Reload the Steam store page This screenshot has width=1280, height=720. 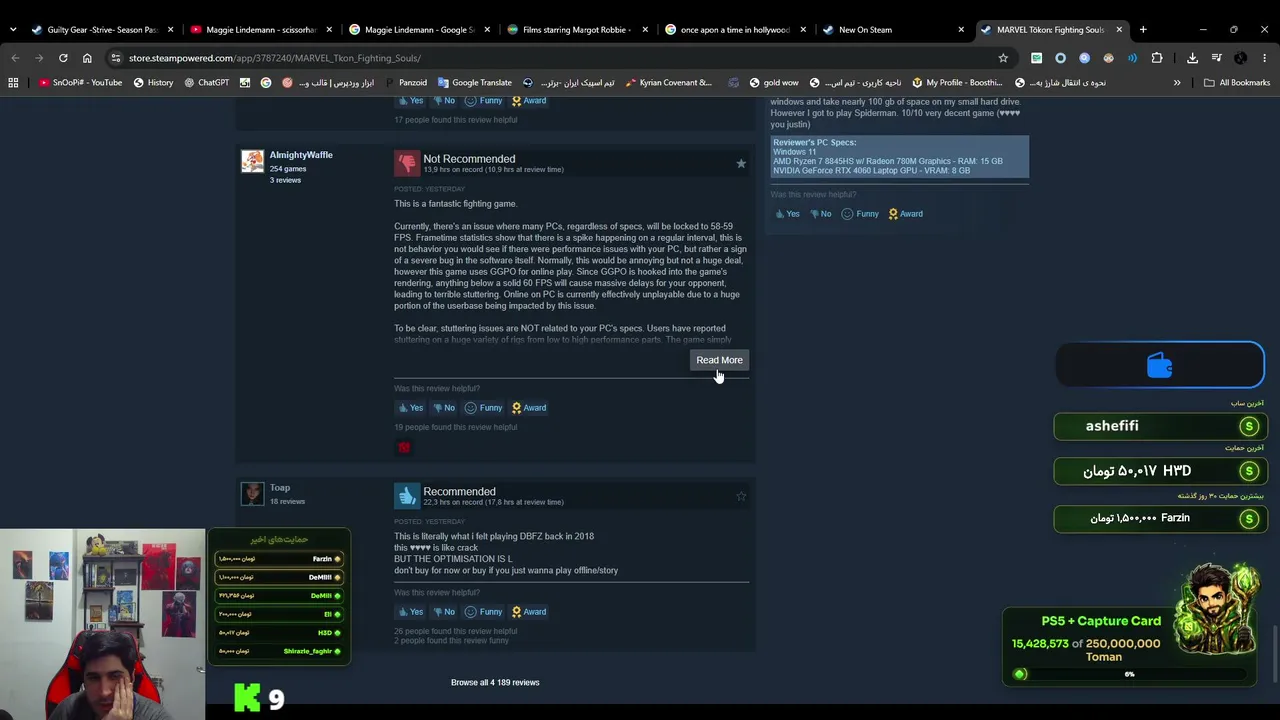pyautogui.click(x=63, y=58)
